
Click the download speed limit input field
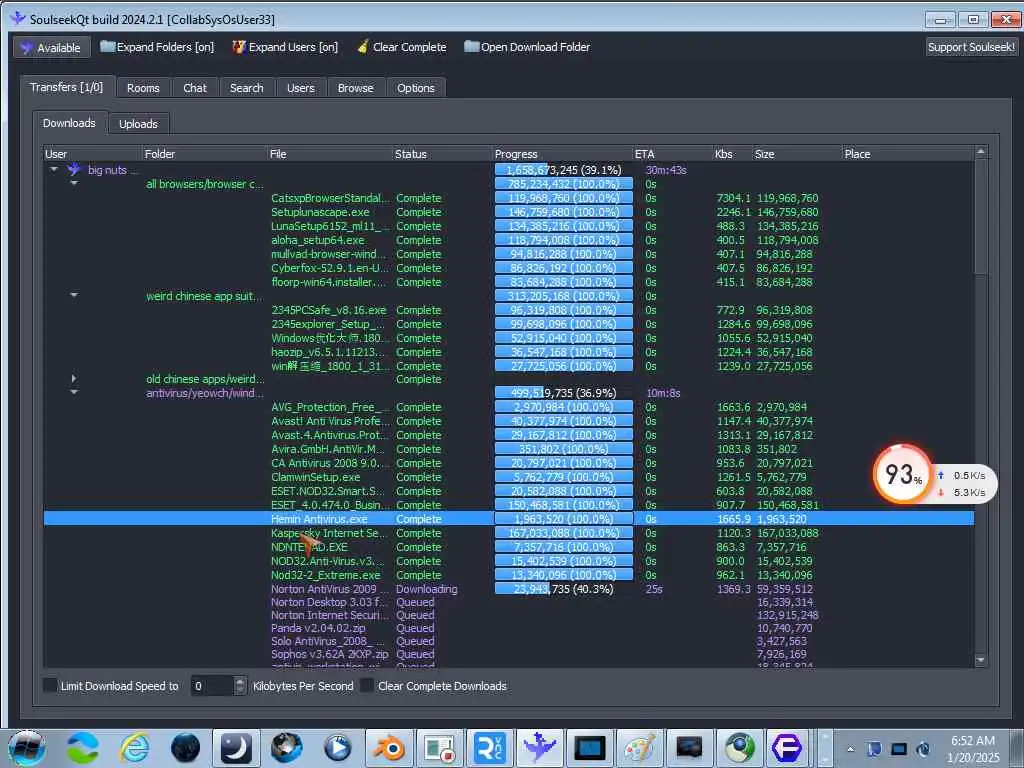tap(212, 685)
